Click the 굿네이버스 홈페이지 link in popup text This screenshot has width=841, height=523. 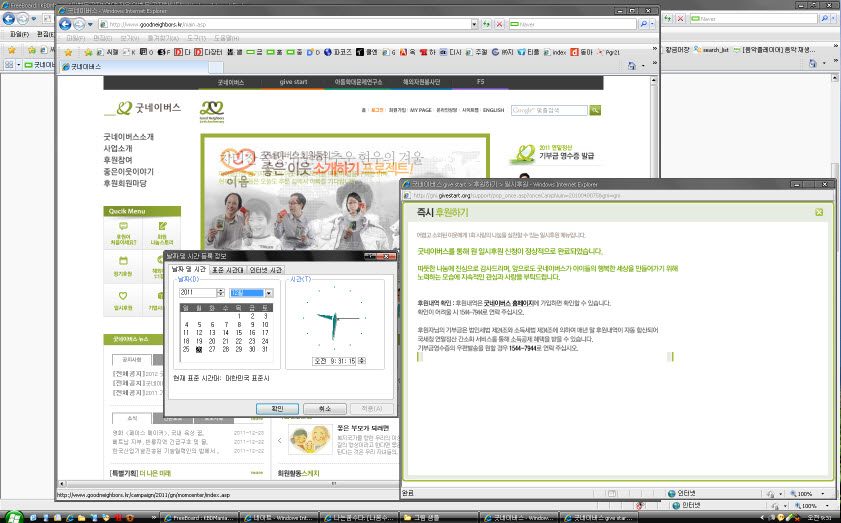pos(508,303)
